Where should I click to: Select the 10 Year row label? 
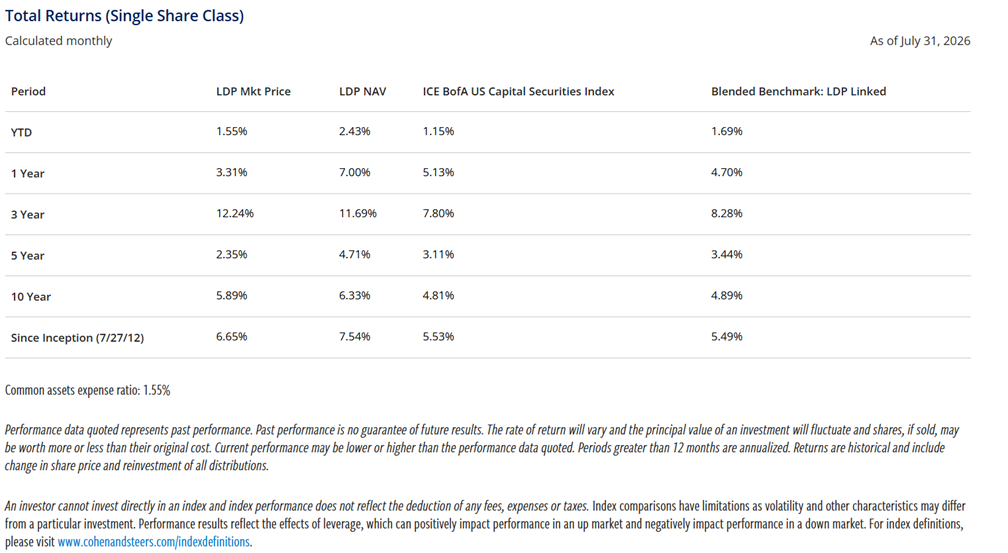[31, 296]
